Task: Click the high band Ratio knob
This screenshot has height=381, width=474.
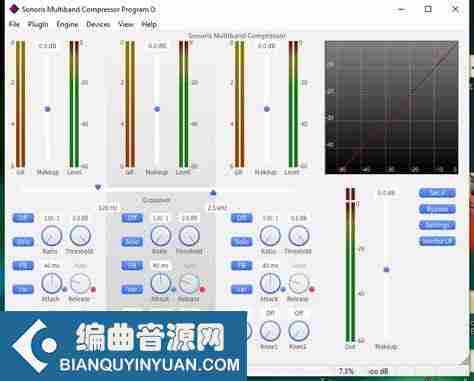Action: coord(270,236)
